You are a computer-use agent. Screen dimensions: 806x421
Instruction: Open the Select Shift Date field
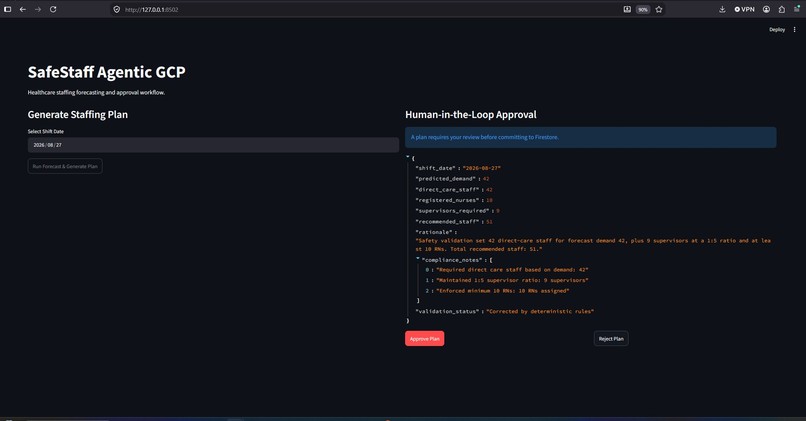tap(213, 145)
